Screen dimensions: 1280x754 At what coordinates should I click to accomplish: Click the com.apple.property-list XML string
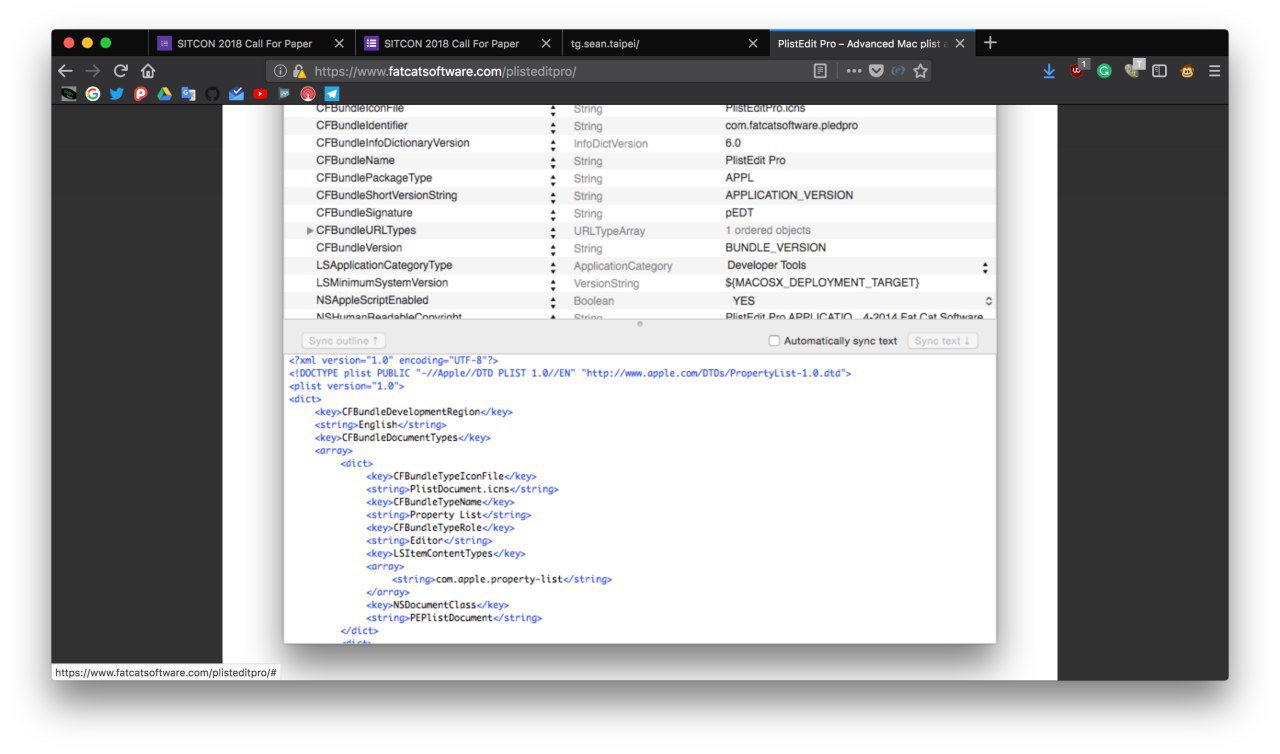[x=500, y=579]
